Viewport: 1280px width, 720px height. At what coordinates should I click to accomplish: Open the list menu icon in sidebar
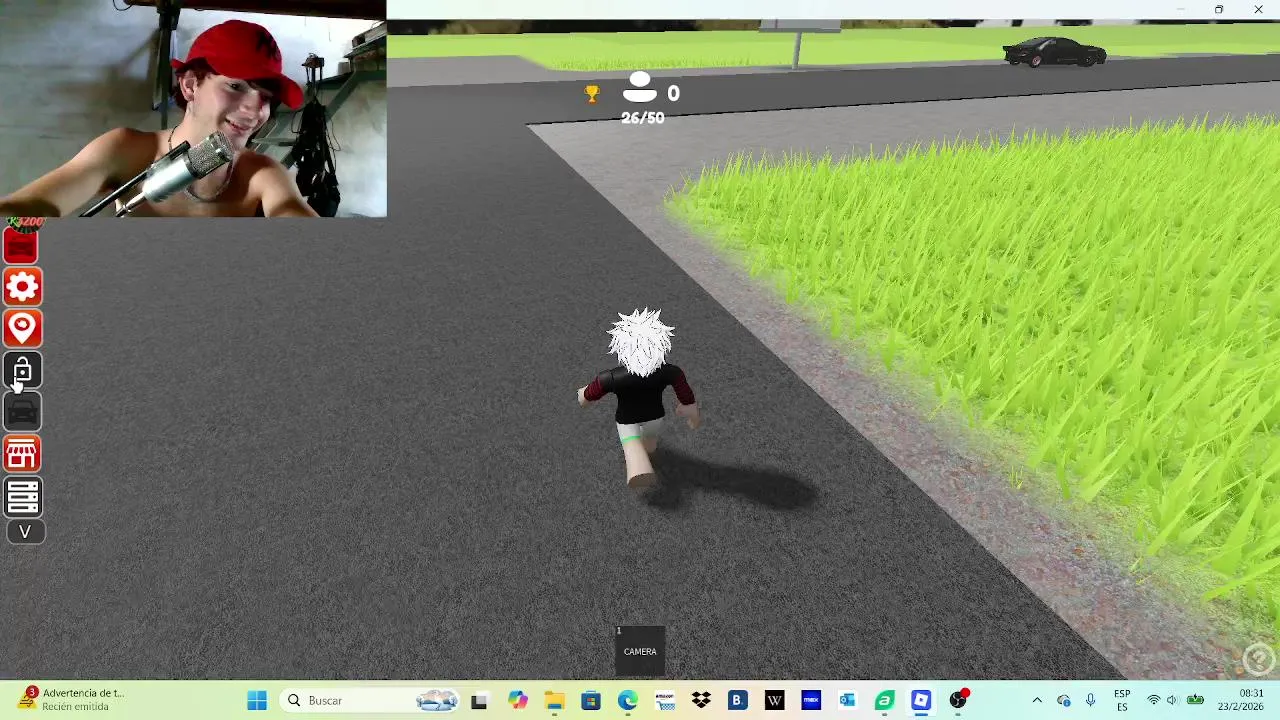(x=23, y=496)
